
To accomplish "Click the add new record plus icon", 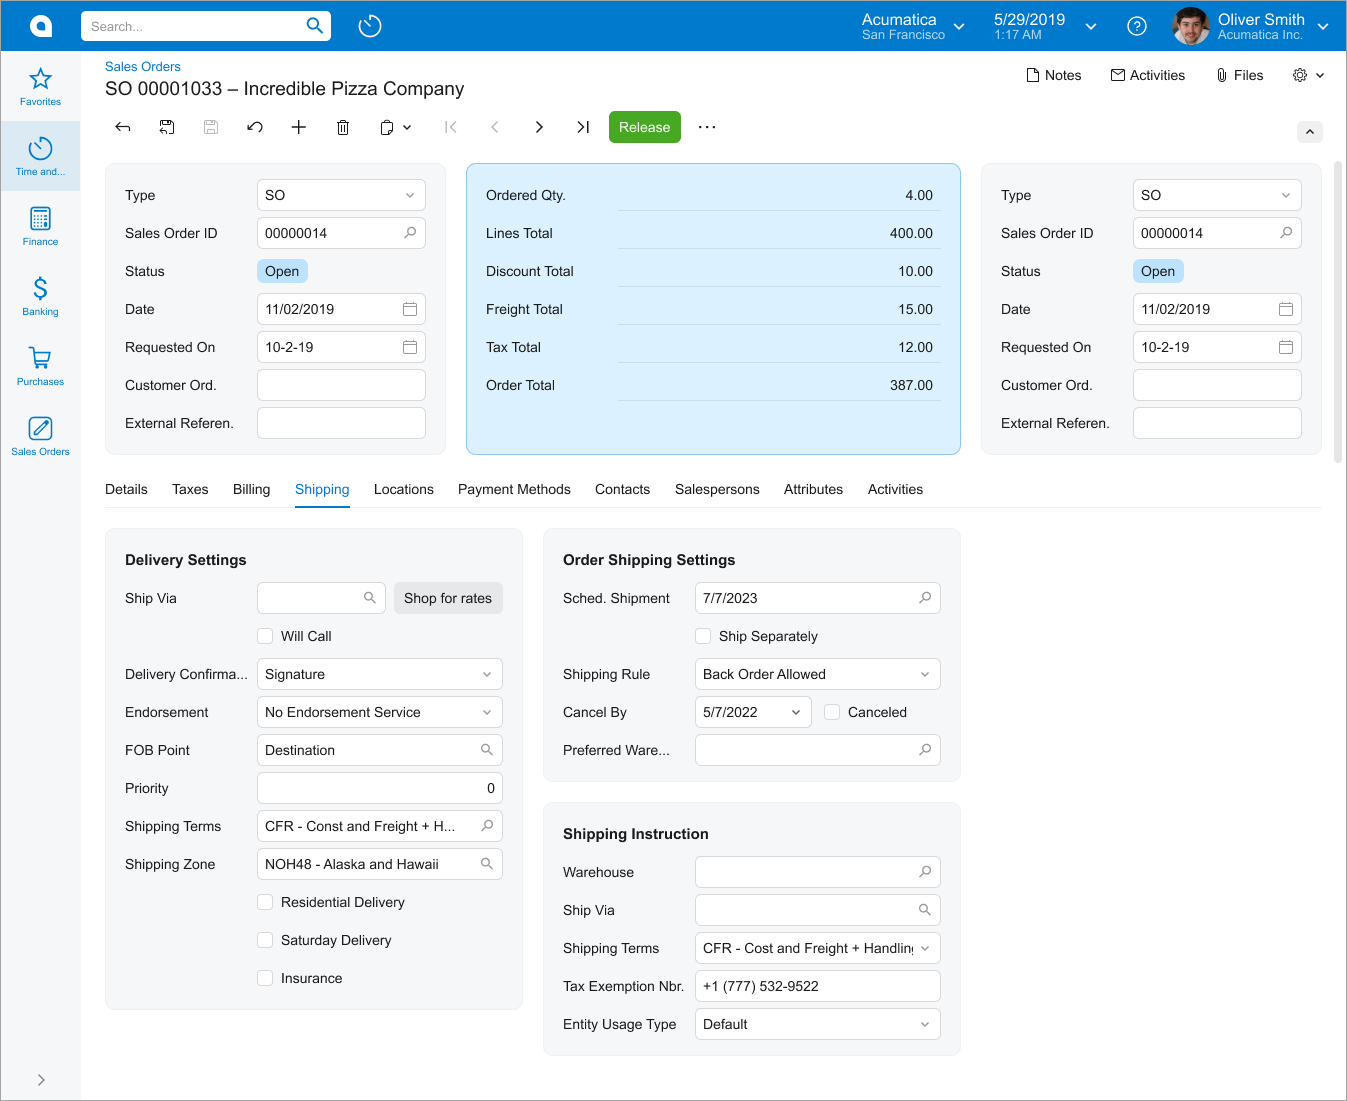I will click(x=298, y=127).
